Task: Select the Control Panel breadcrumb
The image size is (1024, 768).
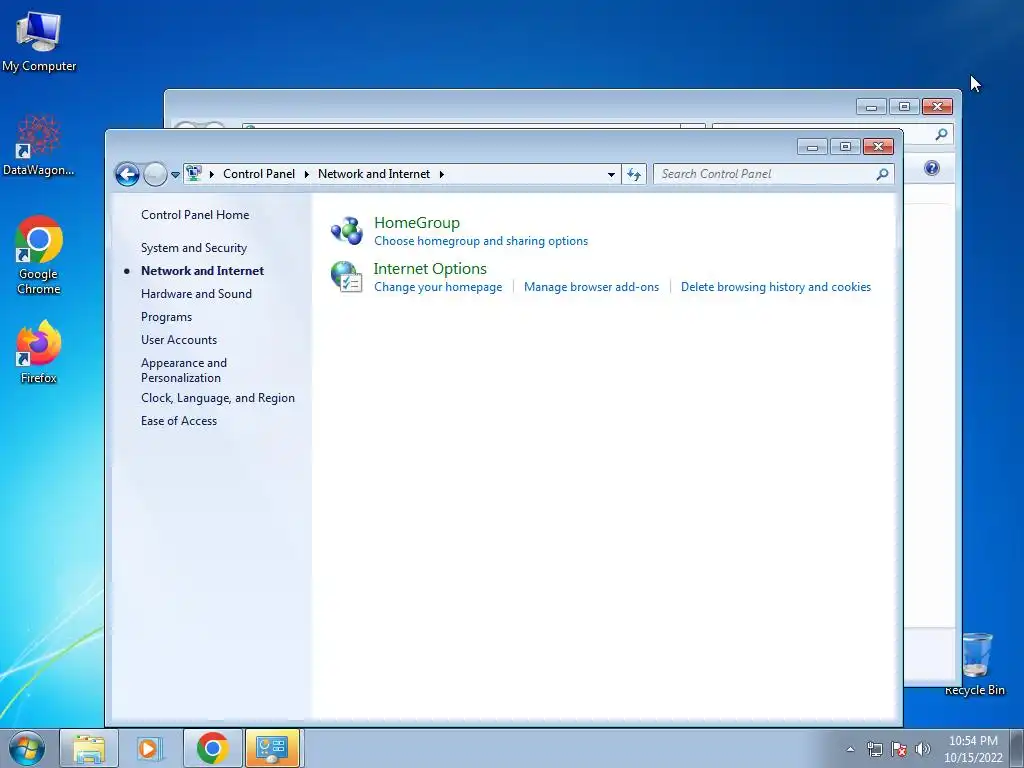Action: (x=259, y=174)
